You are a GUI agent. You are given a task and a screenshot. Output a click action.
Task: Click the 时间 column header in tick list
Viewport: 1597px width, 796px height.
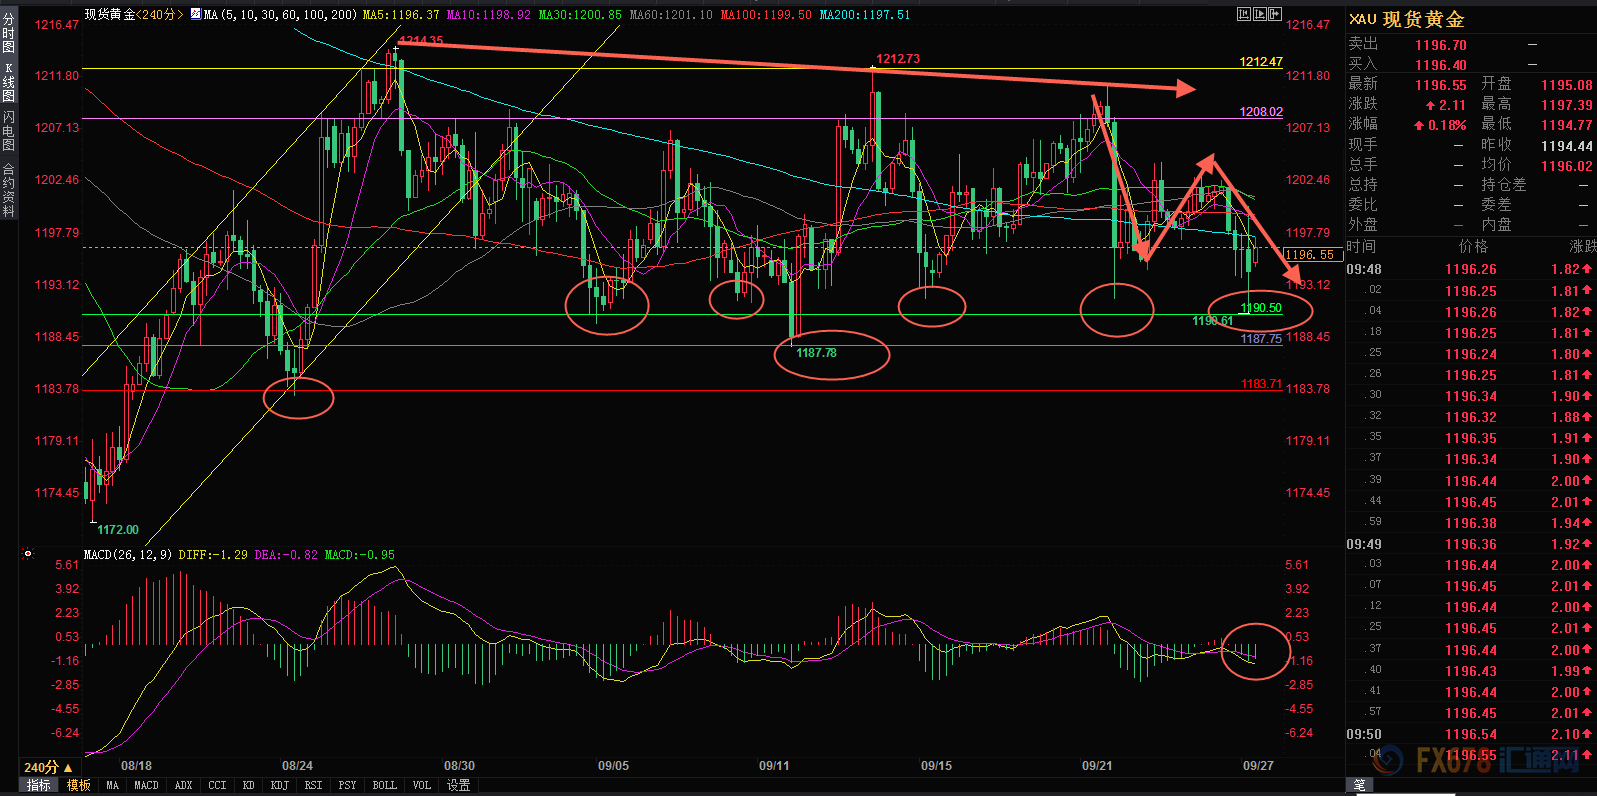click(x=1361, y=246)
